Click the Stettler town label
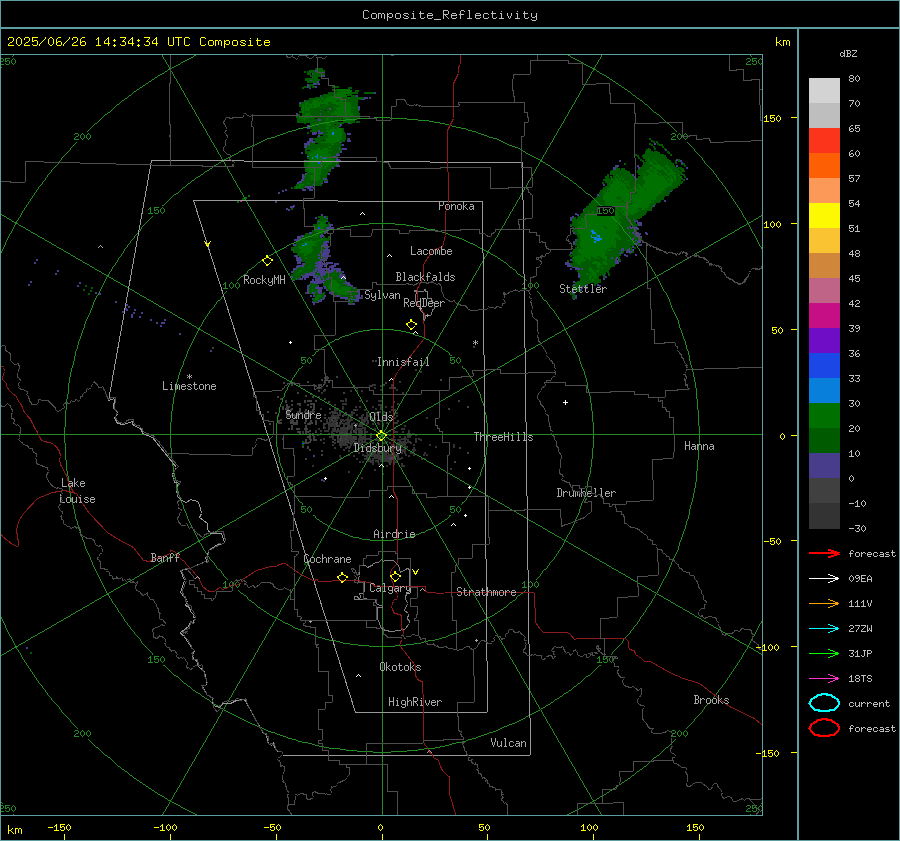Screen dimensions: 900x841 pos(583,289)
